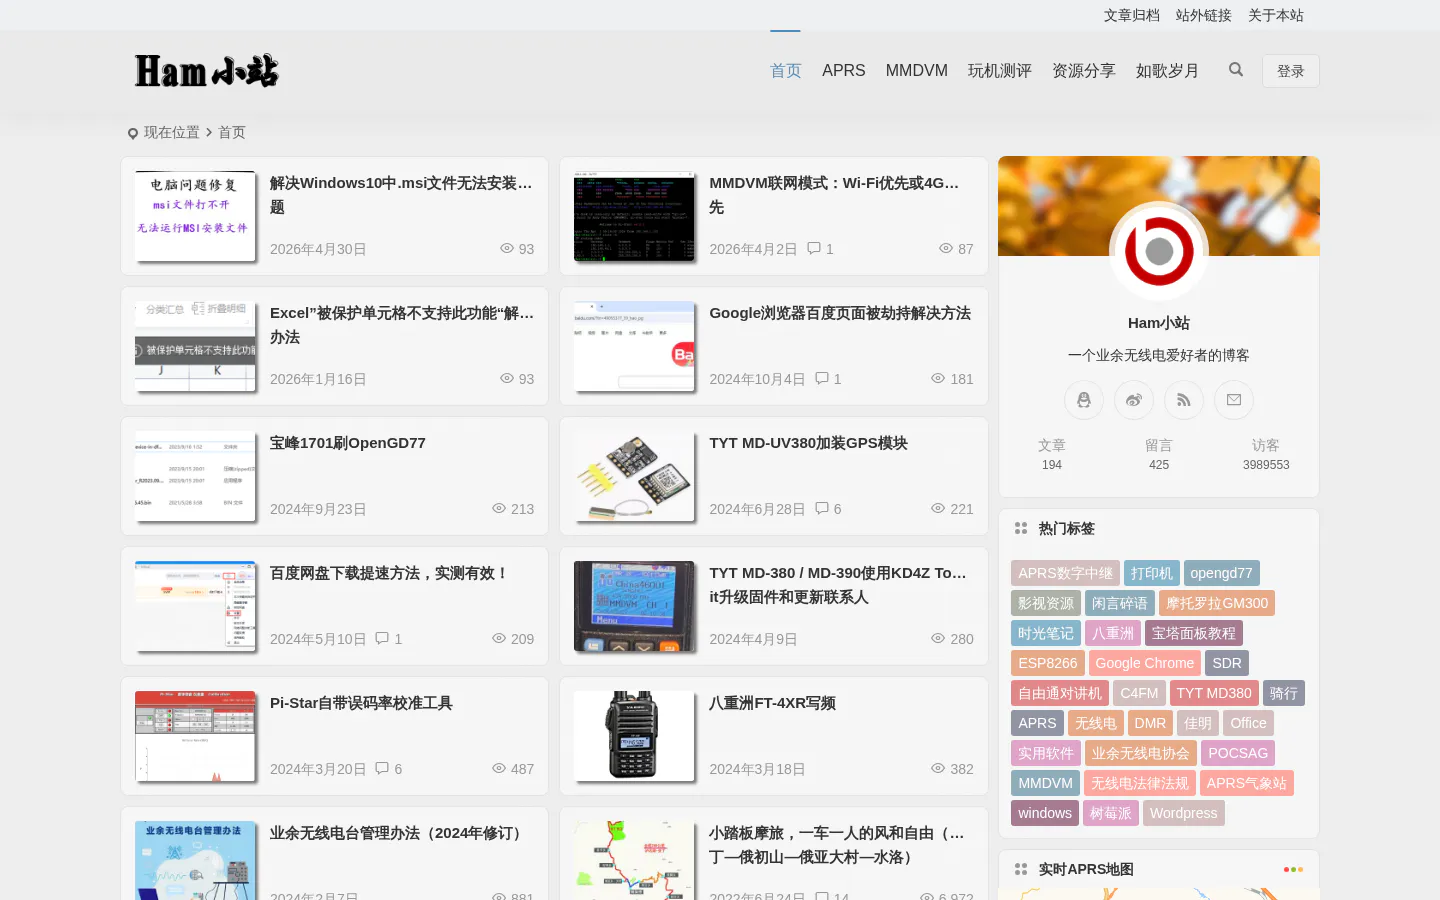Click the location pin icon beside 现在位置
This screenshot has height=900, width=1440.
pyautogui.click(x=133, y=133)
